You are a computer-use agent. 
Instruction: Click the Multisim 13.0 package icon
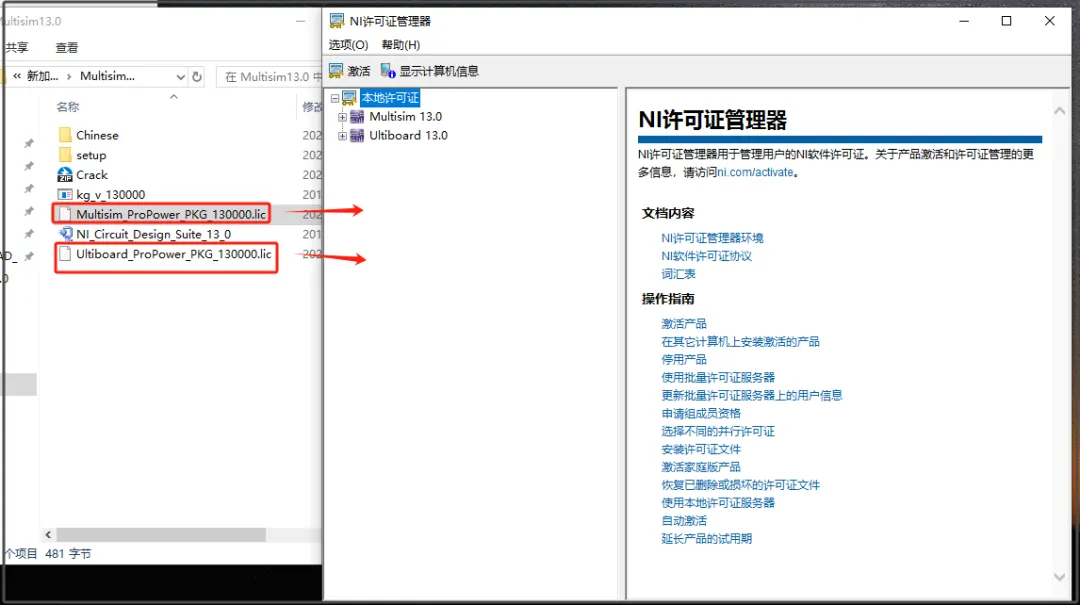click(x=357, y=116)
